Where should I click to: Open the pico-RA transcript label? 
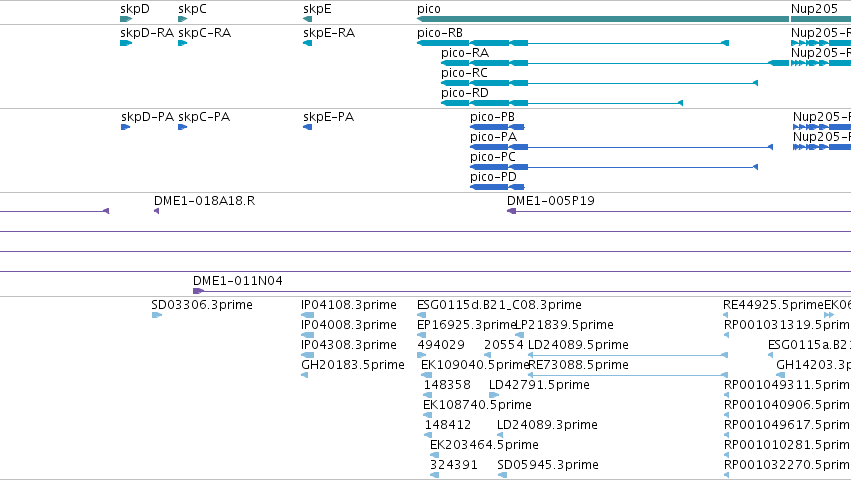point(465,53)
